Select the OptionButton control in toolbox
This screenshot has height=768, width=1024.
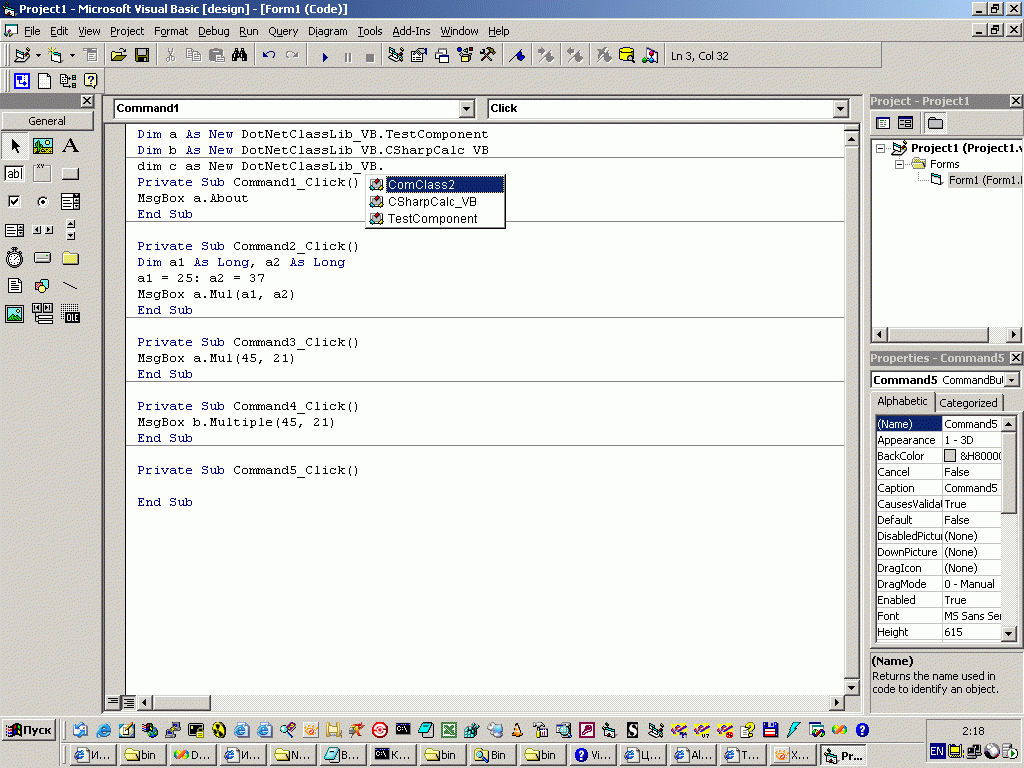tap(42, 202)
